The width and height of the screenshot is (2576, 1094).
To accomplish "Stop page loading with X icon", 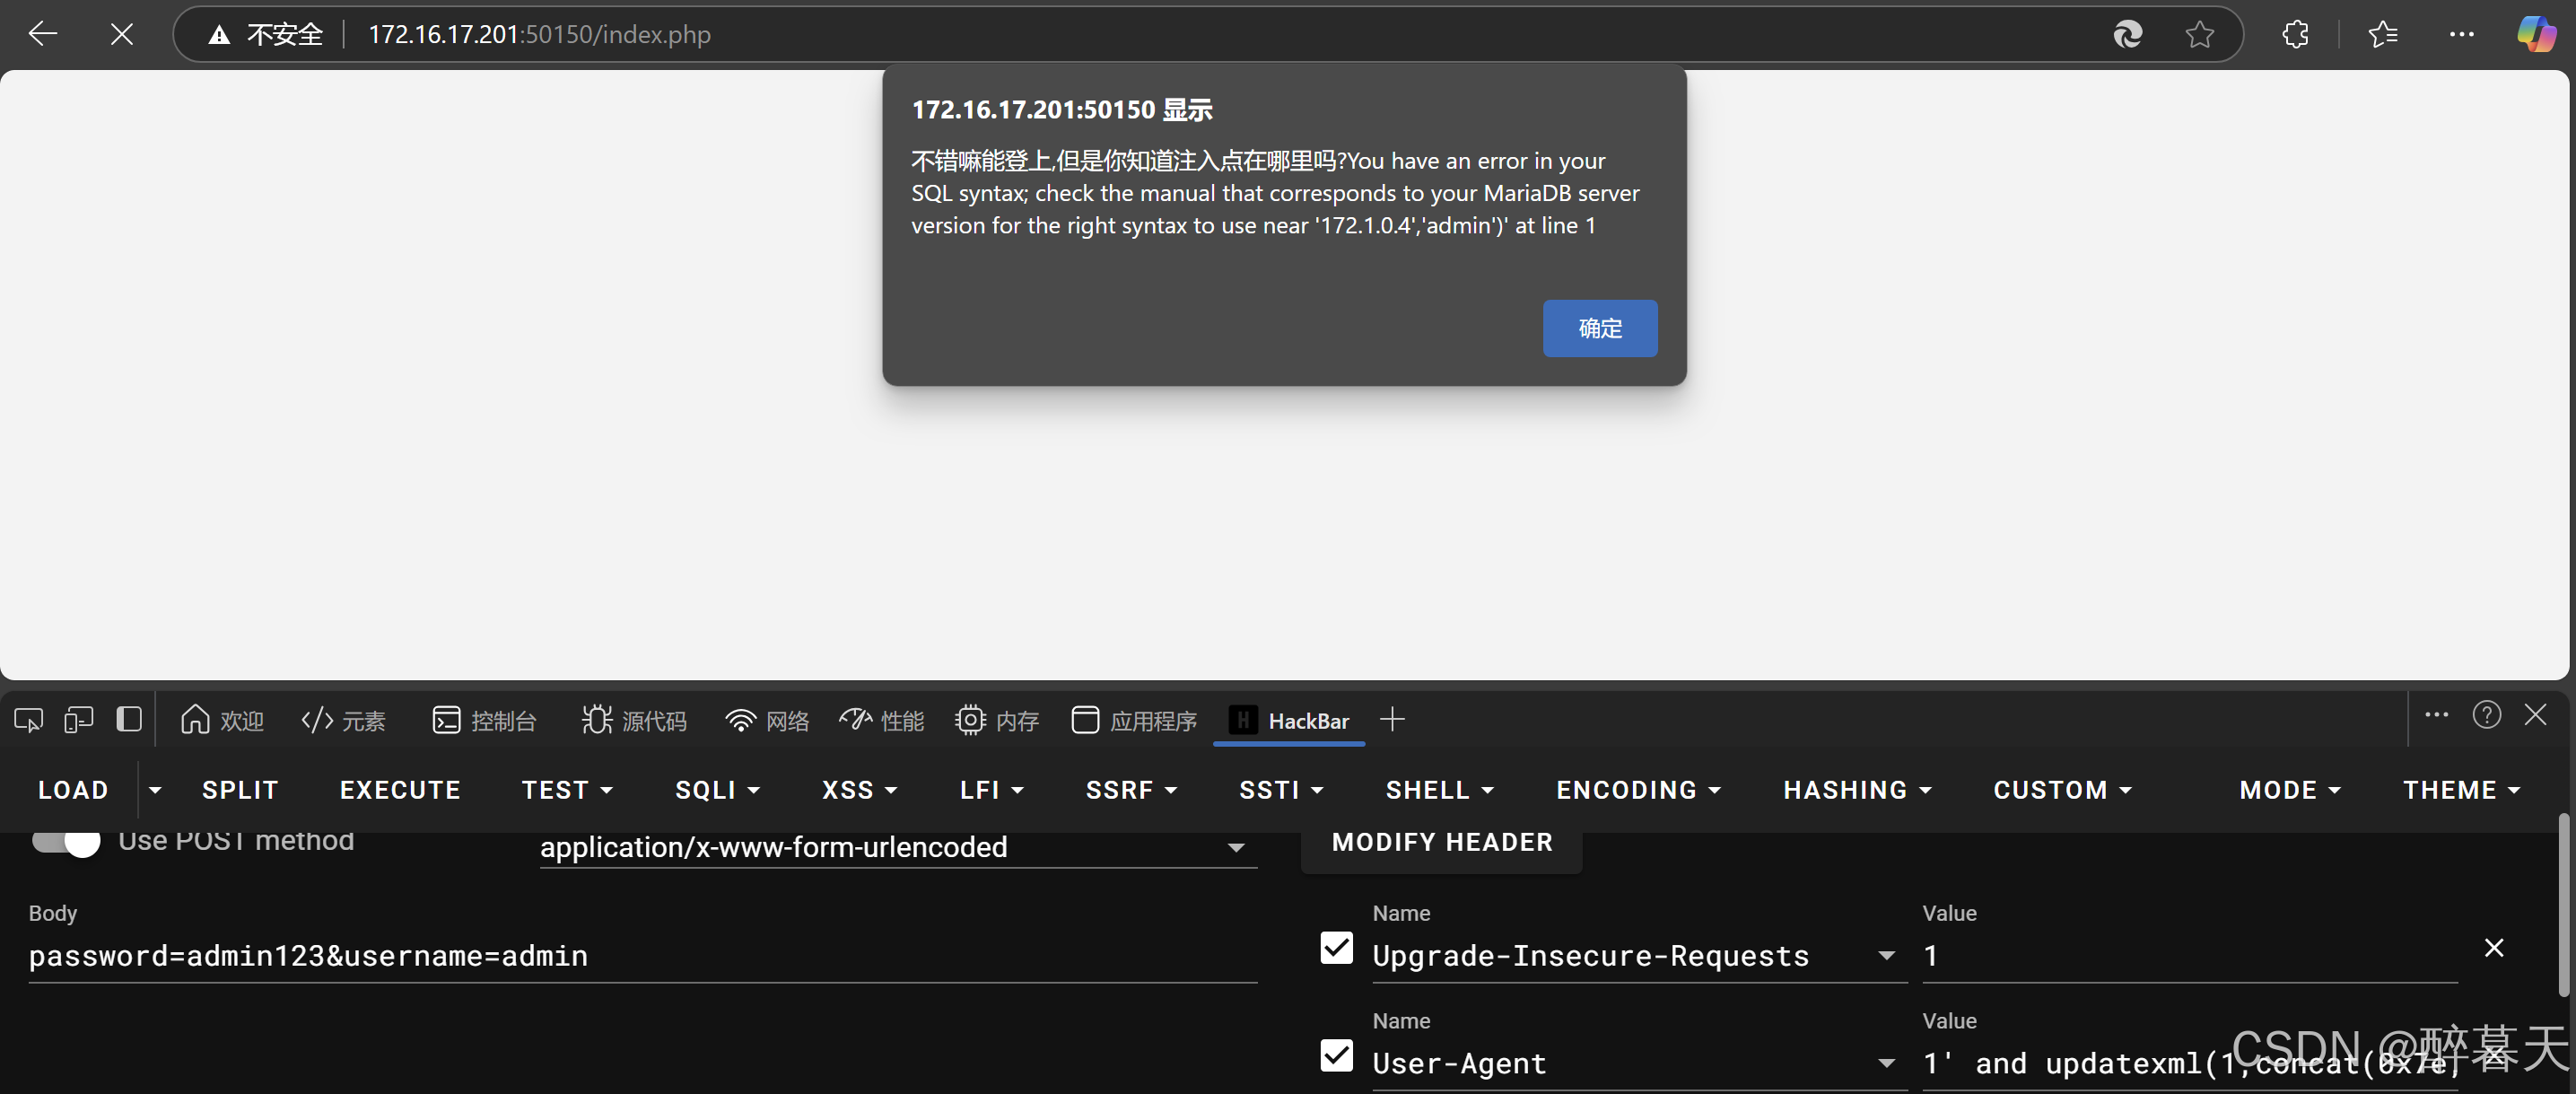I will pos(121,34).
